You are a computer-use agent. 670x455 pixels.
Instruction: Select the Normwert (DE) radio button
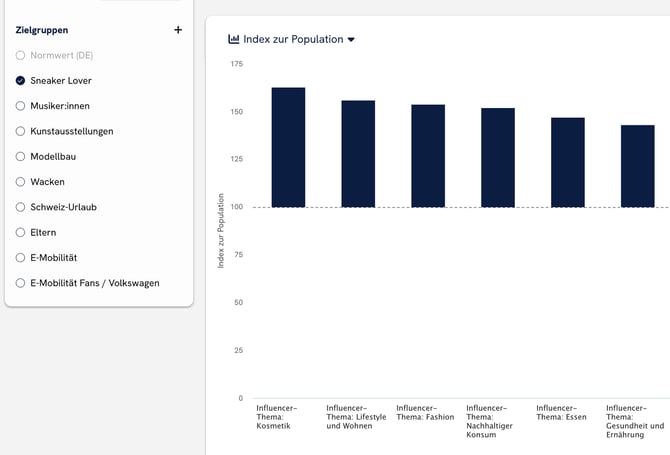pos(21,55)
